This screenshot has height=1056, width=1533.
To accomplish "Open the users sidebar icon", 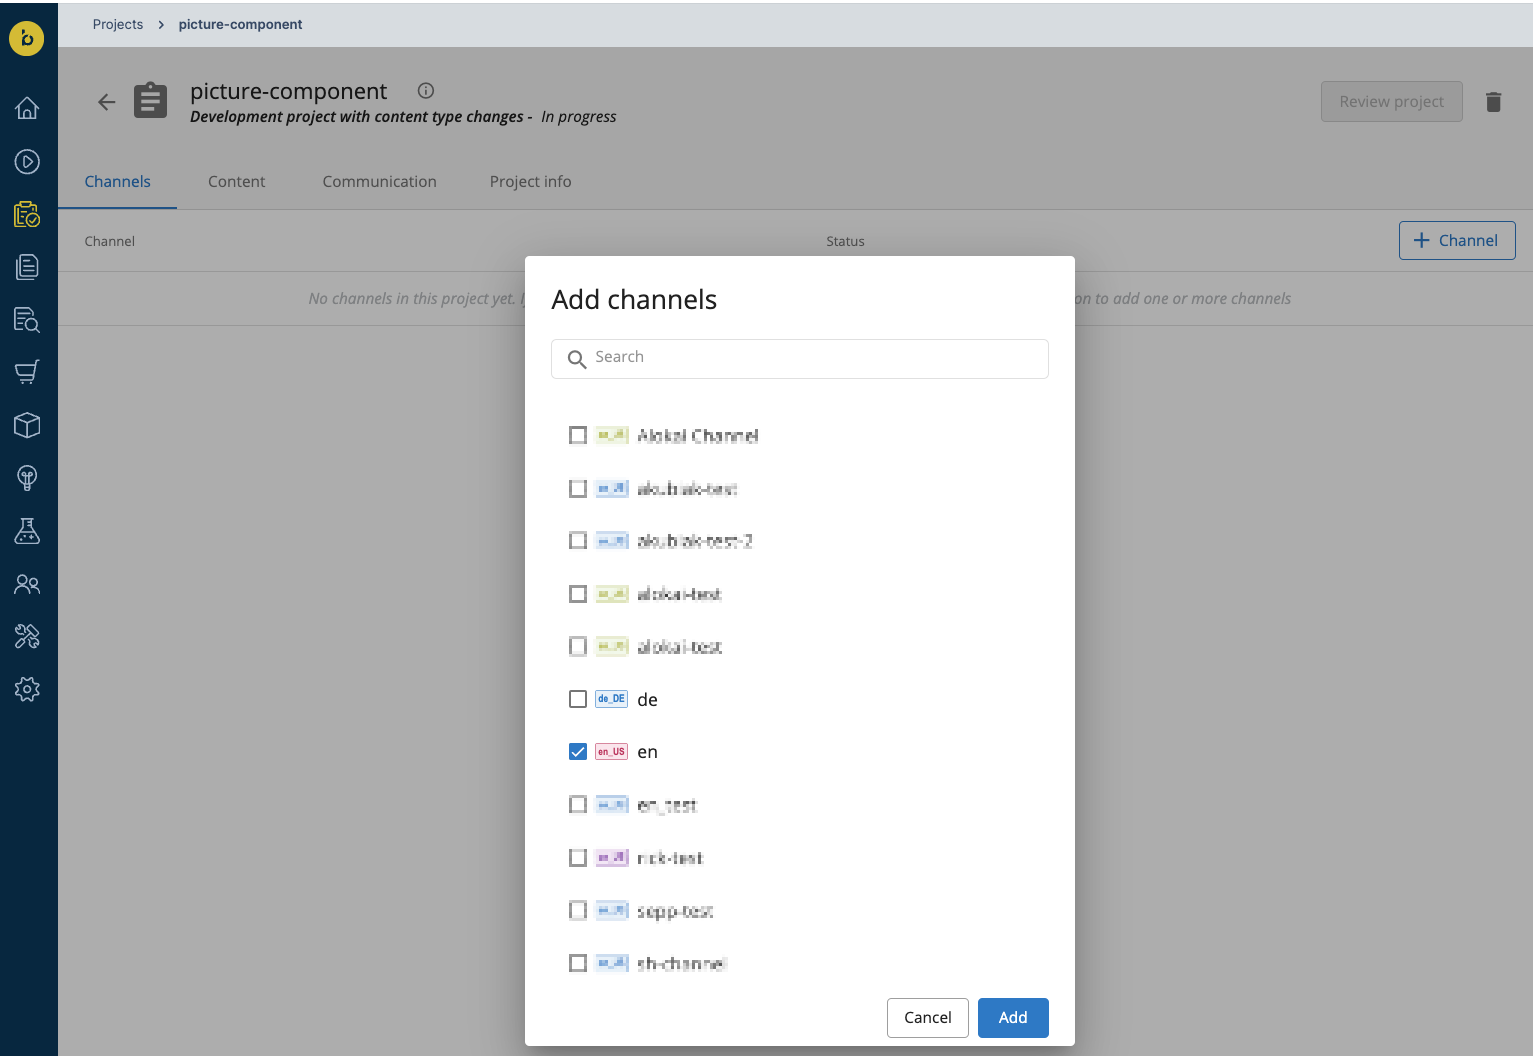I will (27, 584).
